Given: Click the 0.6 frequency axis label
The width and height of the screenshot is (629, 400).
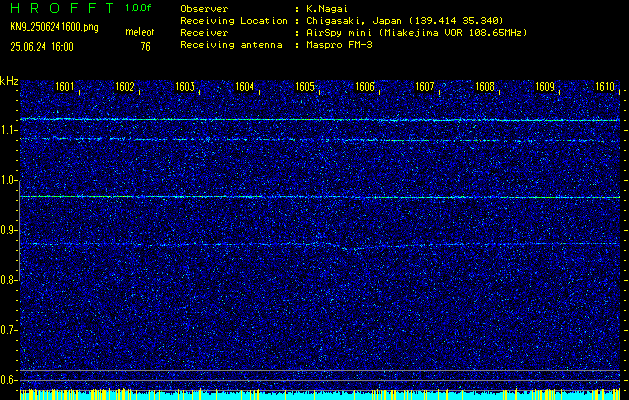Looking at the screenshot, I should pyautogui.click(x=8, y=380).
